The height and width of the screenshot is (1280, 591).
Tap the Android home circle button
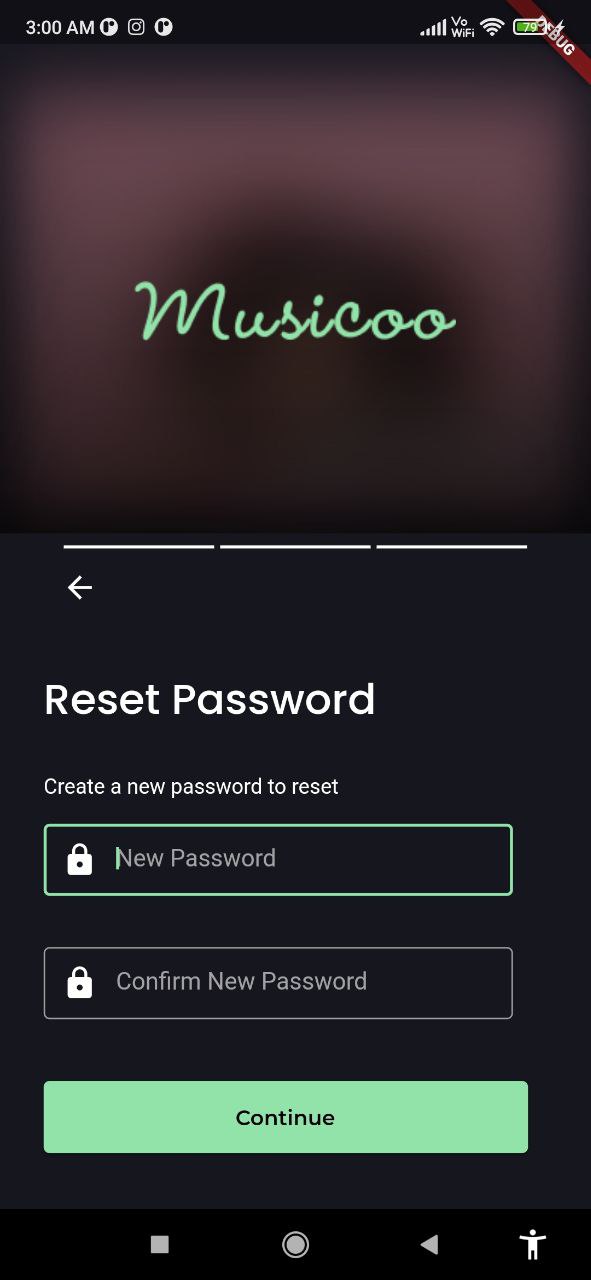[x=295, y=1244]
